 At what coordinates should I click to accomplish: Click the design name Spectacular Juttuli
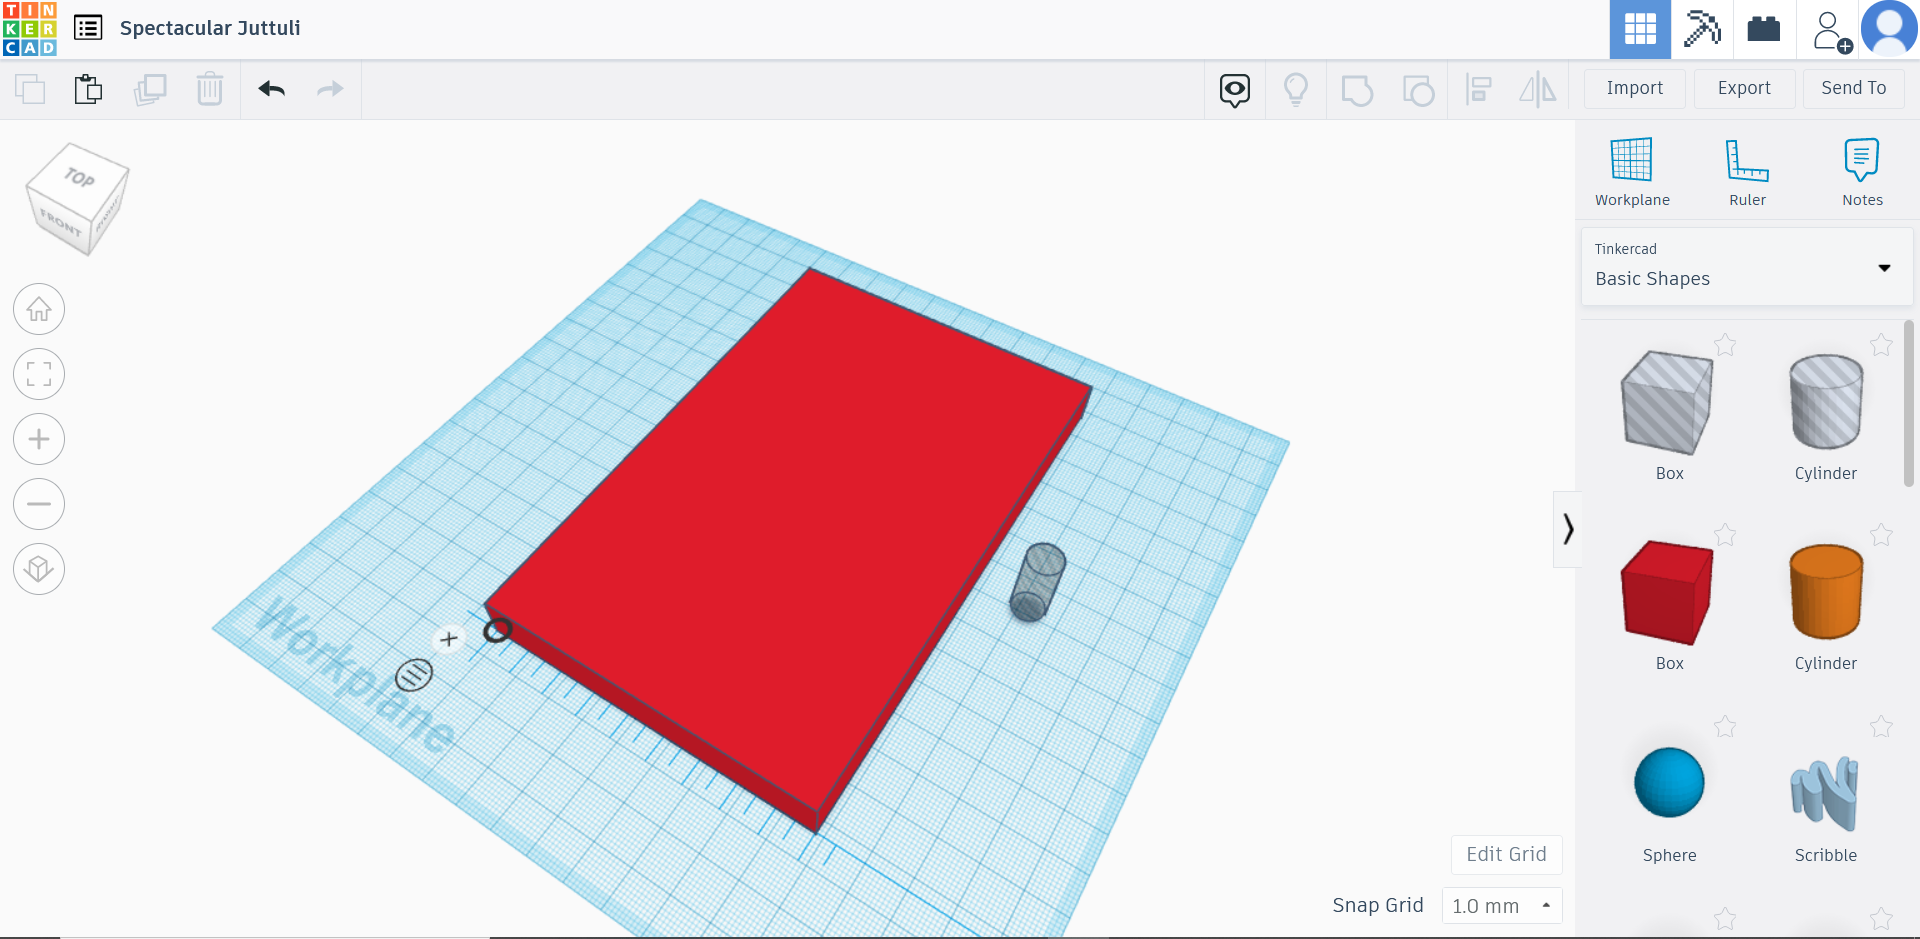coord(210,28)
